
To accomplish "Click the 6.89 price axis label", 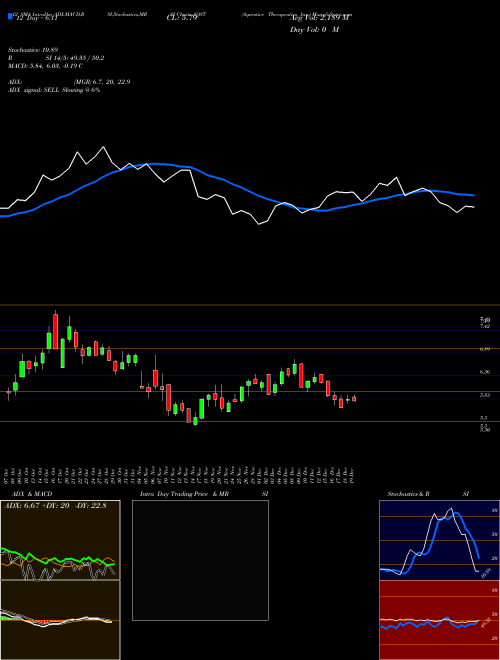I will click(485, 349).
